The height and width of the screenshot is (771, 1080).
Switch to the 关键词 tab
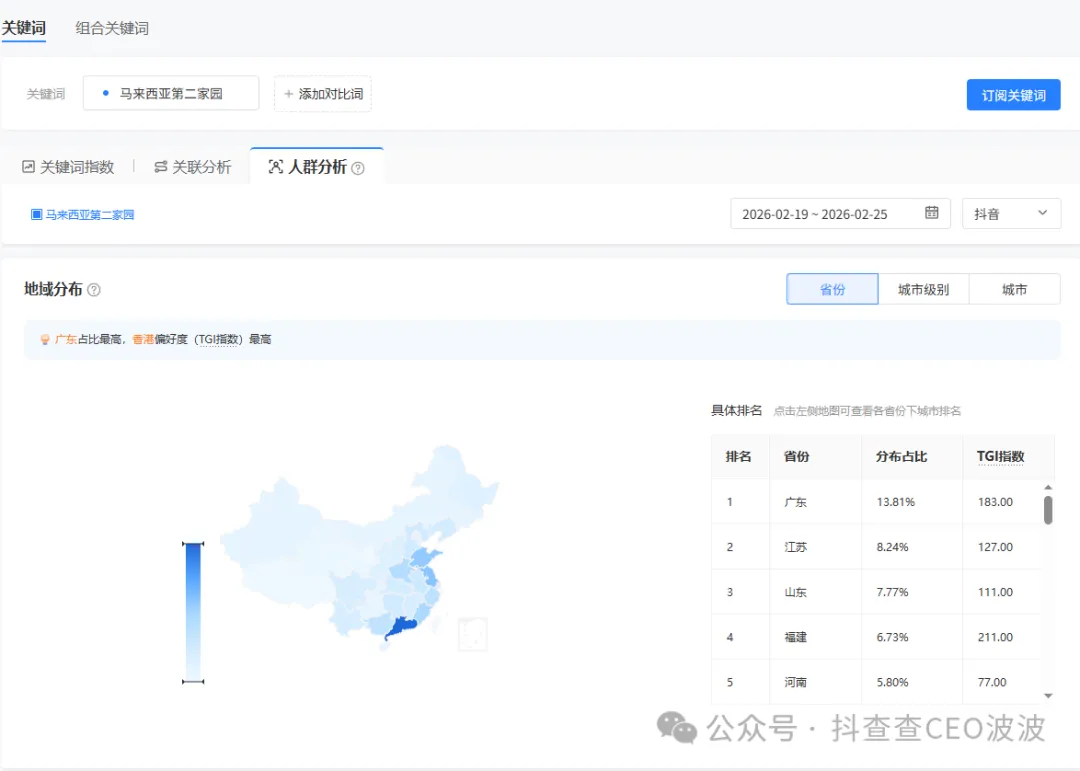(x=26, y=29)
